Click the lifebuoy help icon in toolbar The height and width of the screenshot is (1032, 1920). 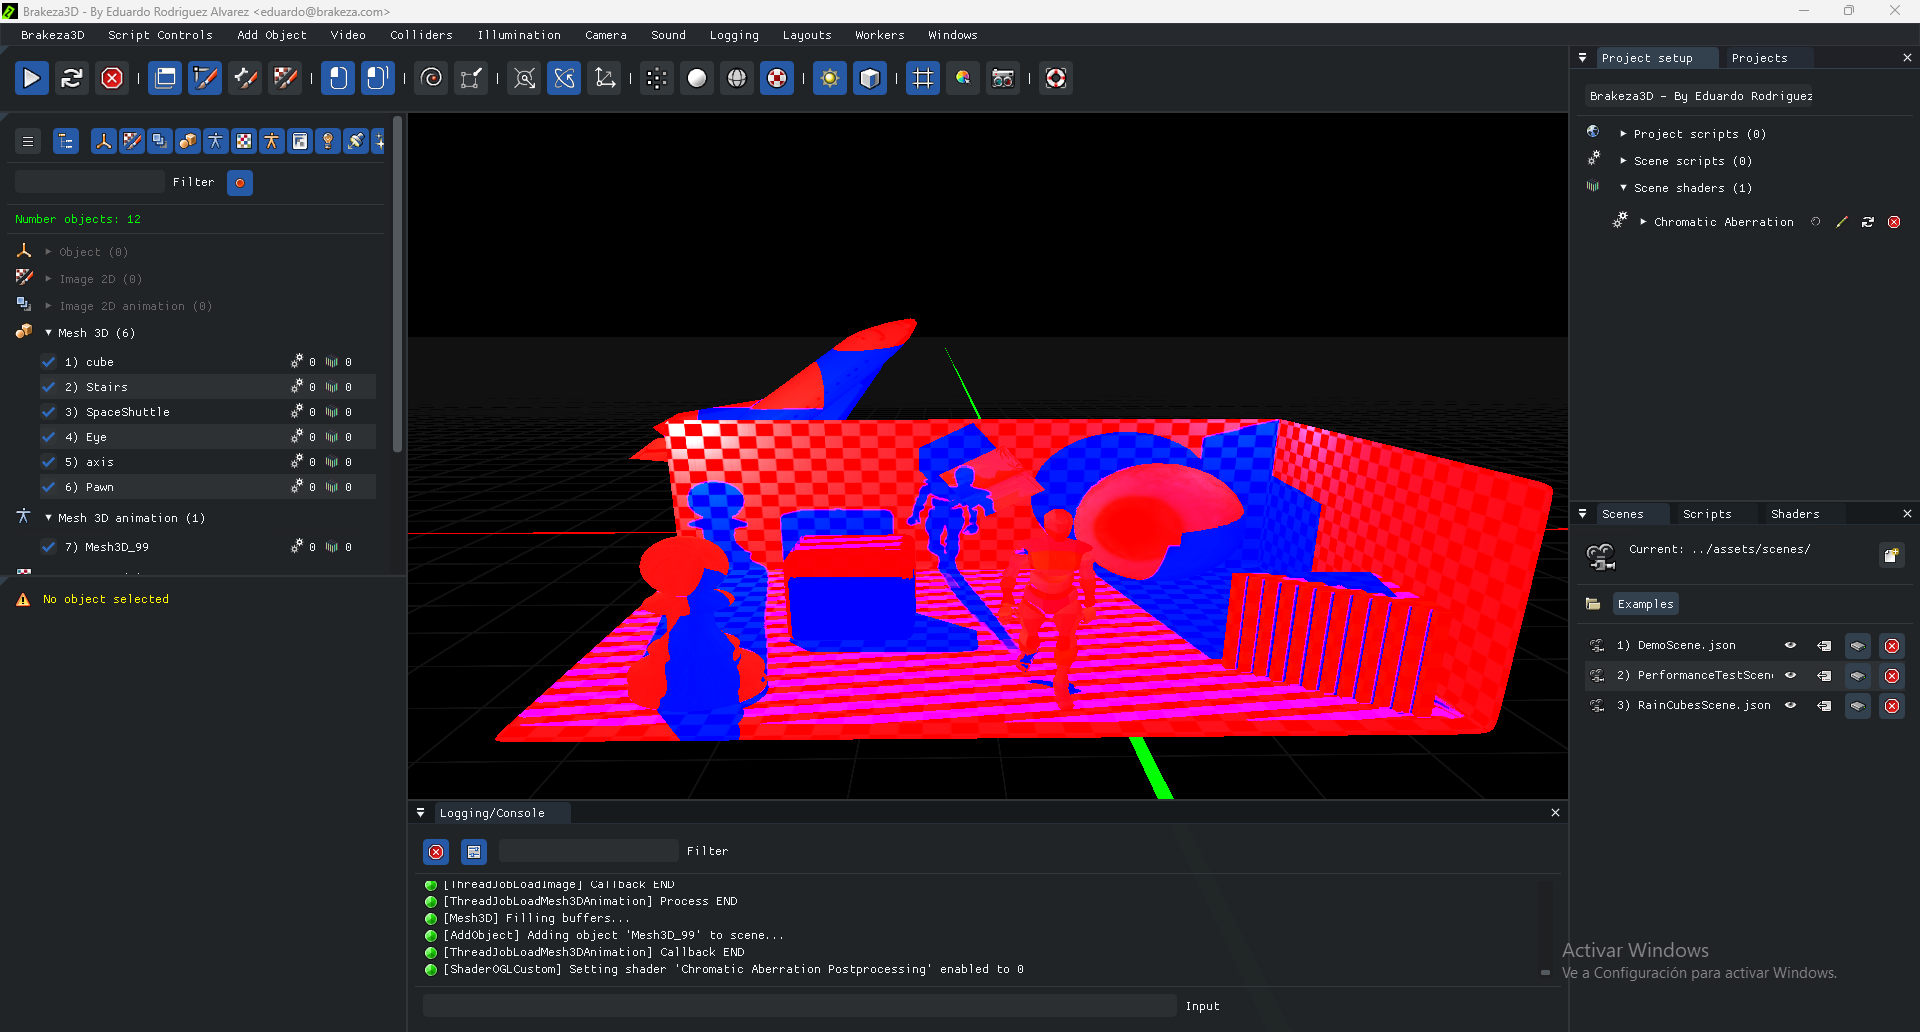[x=1055, y=78]
